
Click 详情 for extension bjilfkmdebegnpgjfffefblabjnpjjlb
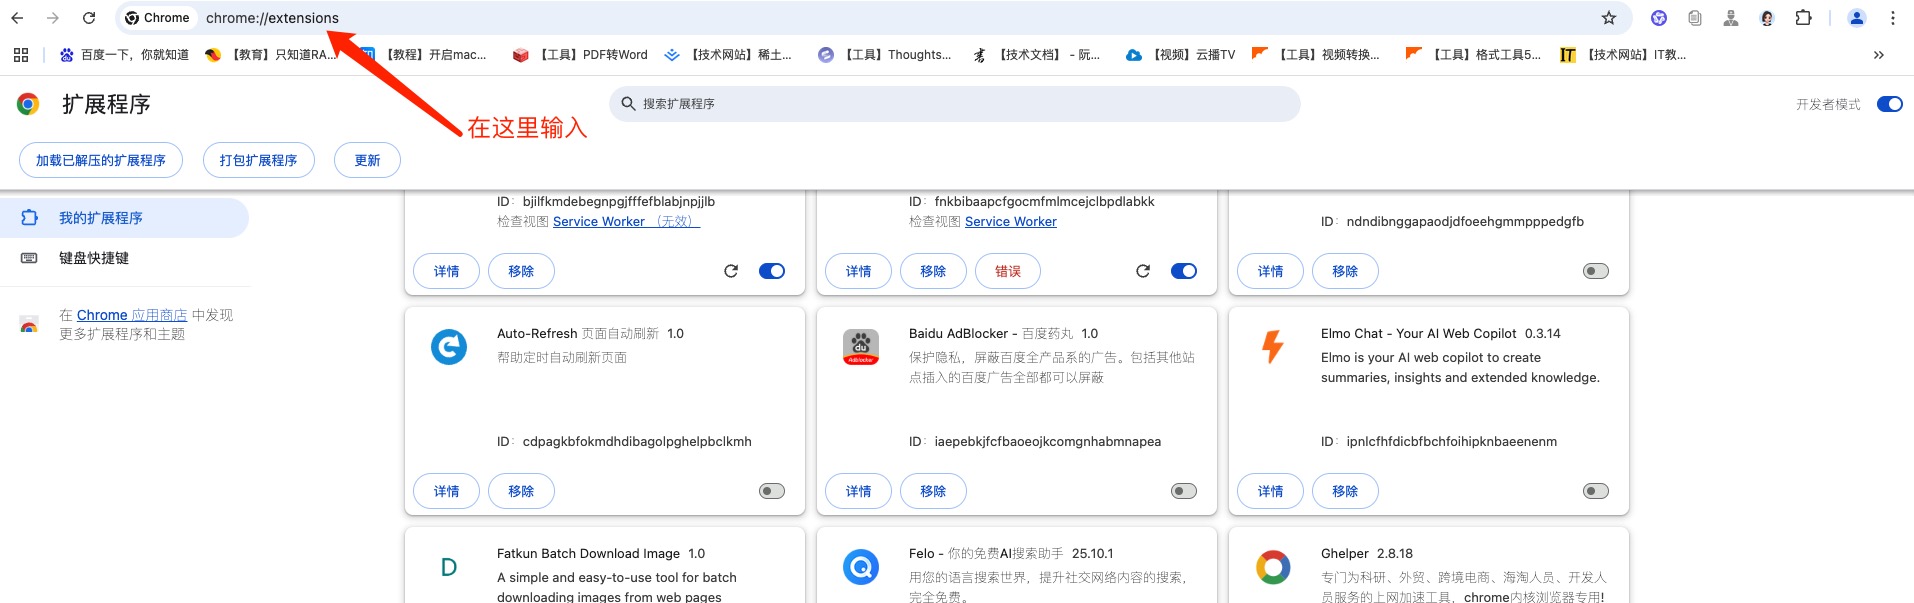tap(446, 271)
